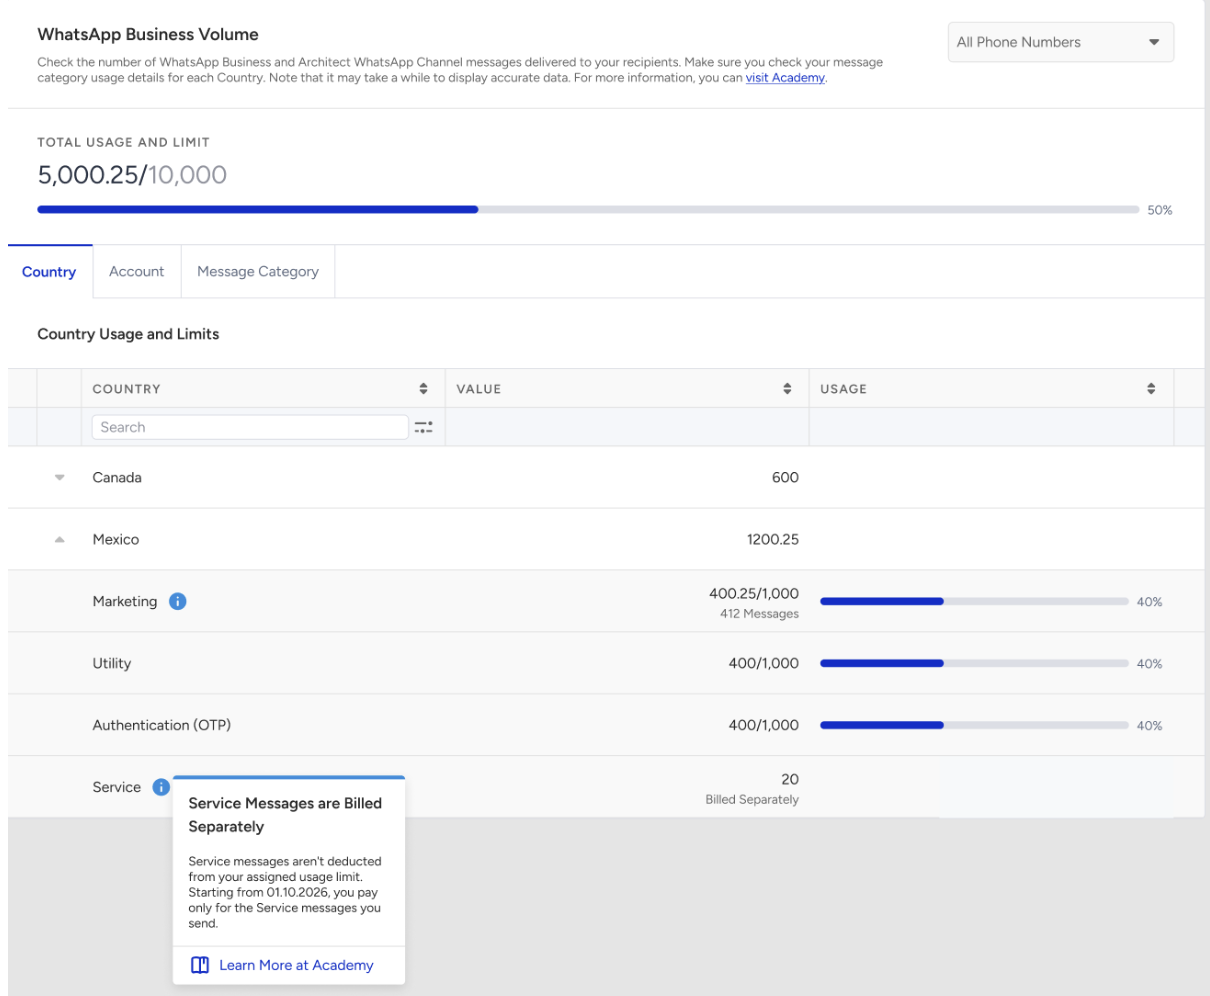Click the VALUE column header
The height and width of the screenshot is (996, 1210).
[479, 389]
